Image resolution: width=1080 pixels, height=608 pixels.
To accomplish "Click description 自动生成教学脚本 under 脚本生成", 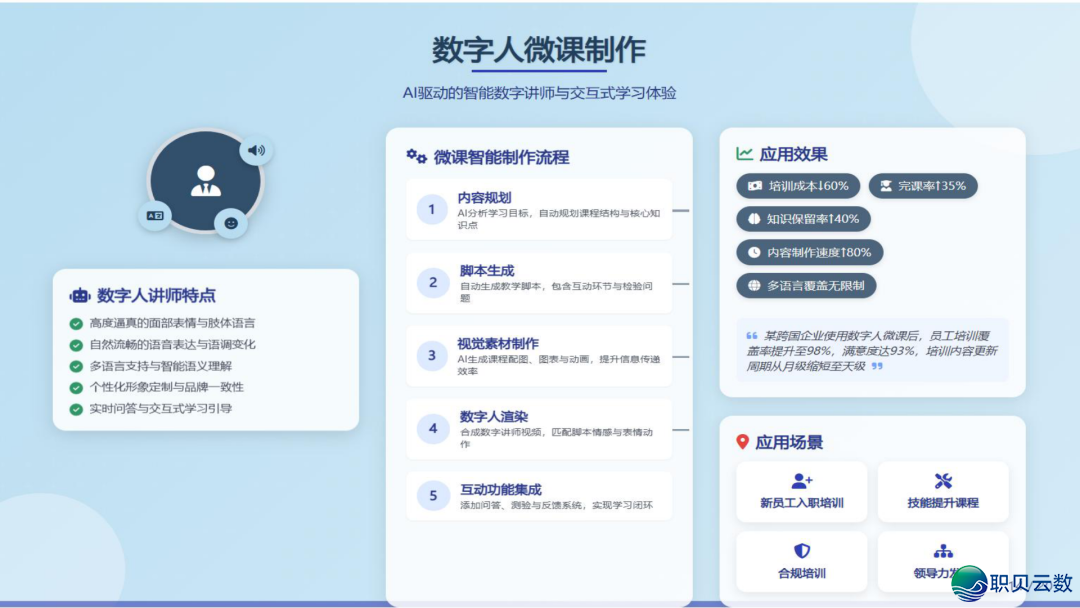I will pos(556,292).
